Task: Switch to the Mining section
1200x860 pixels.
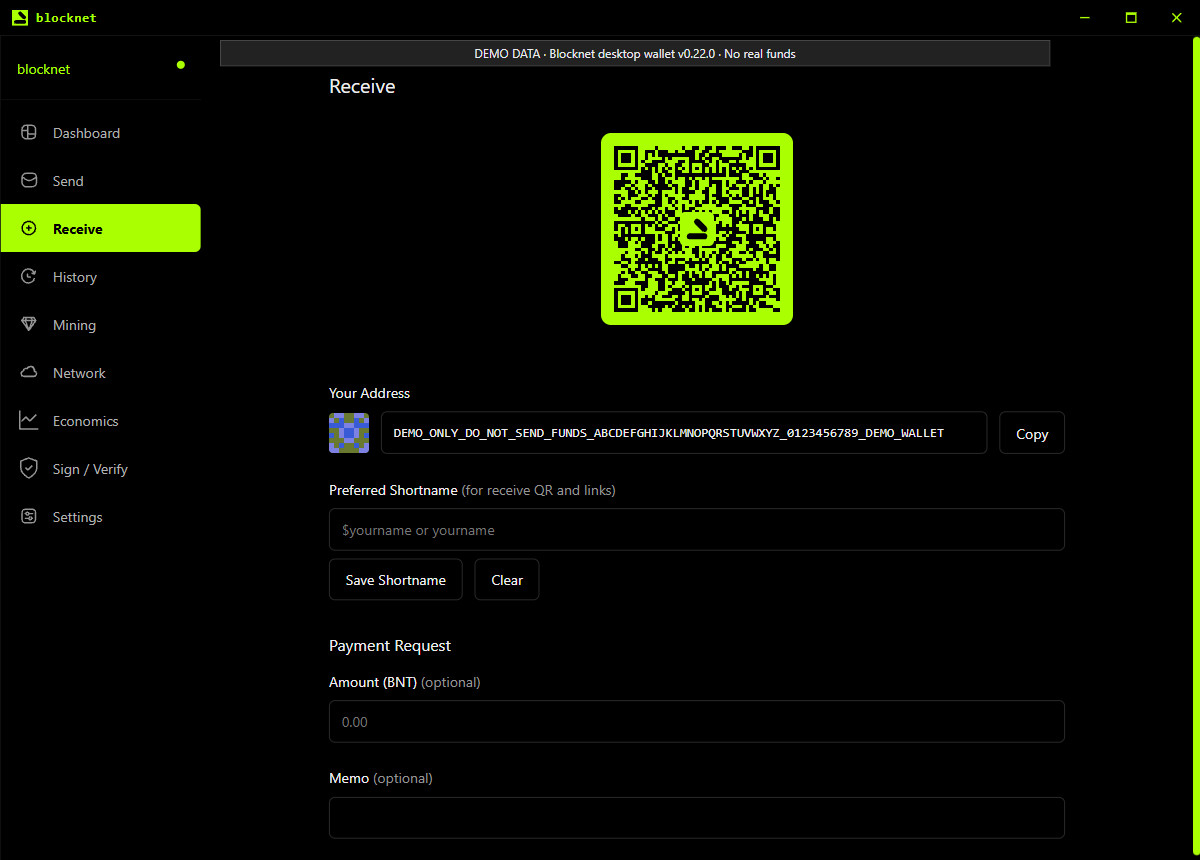Action: (101, 325)
